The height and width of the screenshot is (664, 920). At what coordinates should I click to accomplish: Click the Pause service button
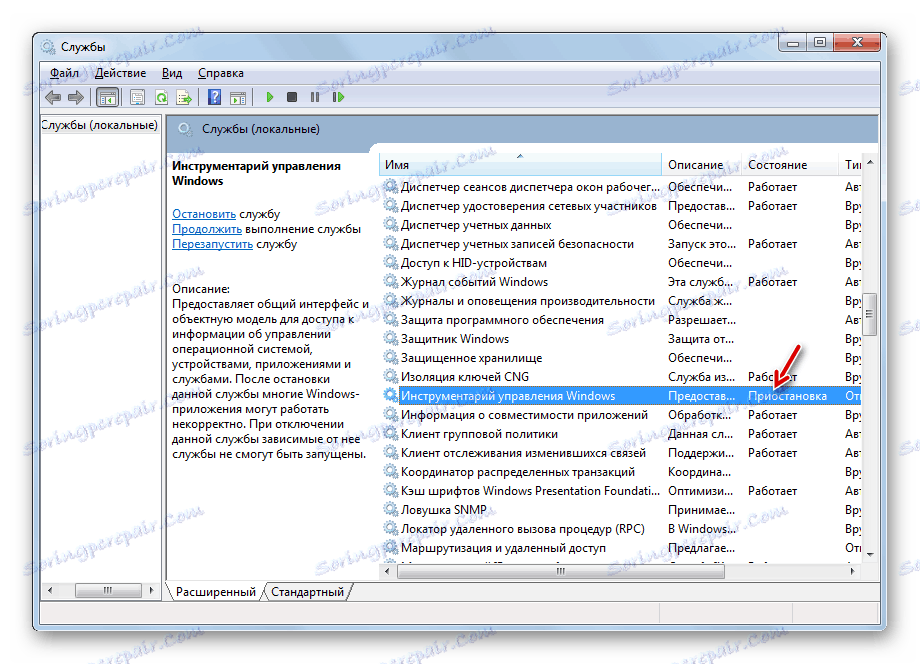315,97
